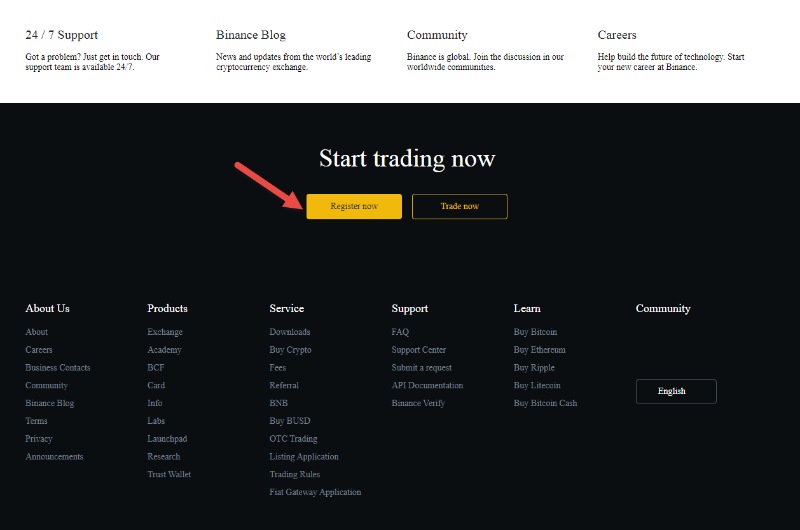Viewport: 800px width, 530px height.
Task: Click the Support footer heading
Action: [x=410, y=309]
